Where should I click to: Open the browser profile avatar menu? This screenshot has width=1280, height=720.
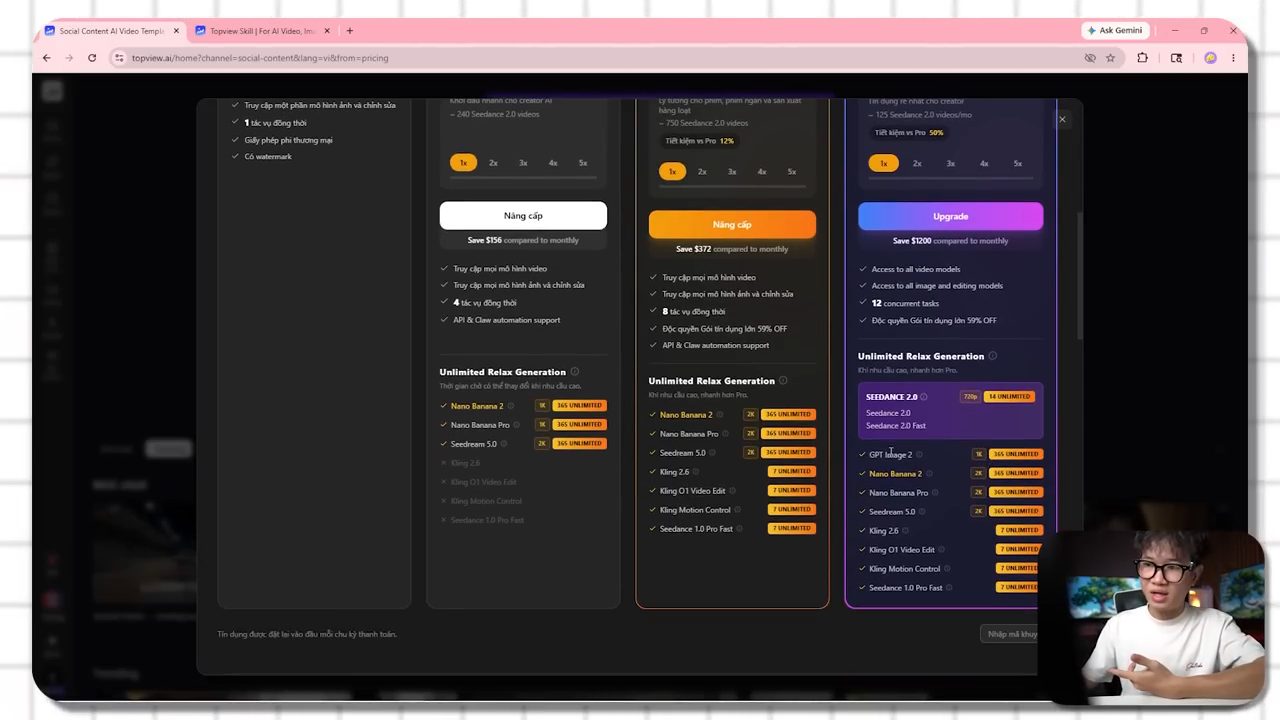click(1210, 58)
